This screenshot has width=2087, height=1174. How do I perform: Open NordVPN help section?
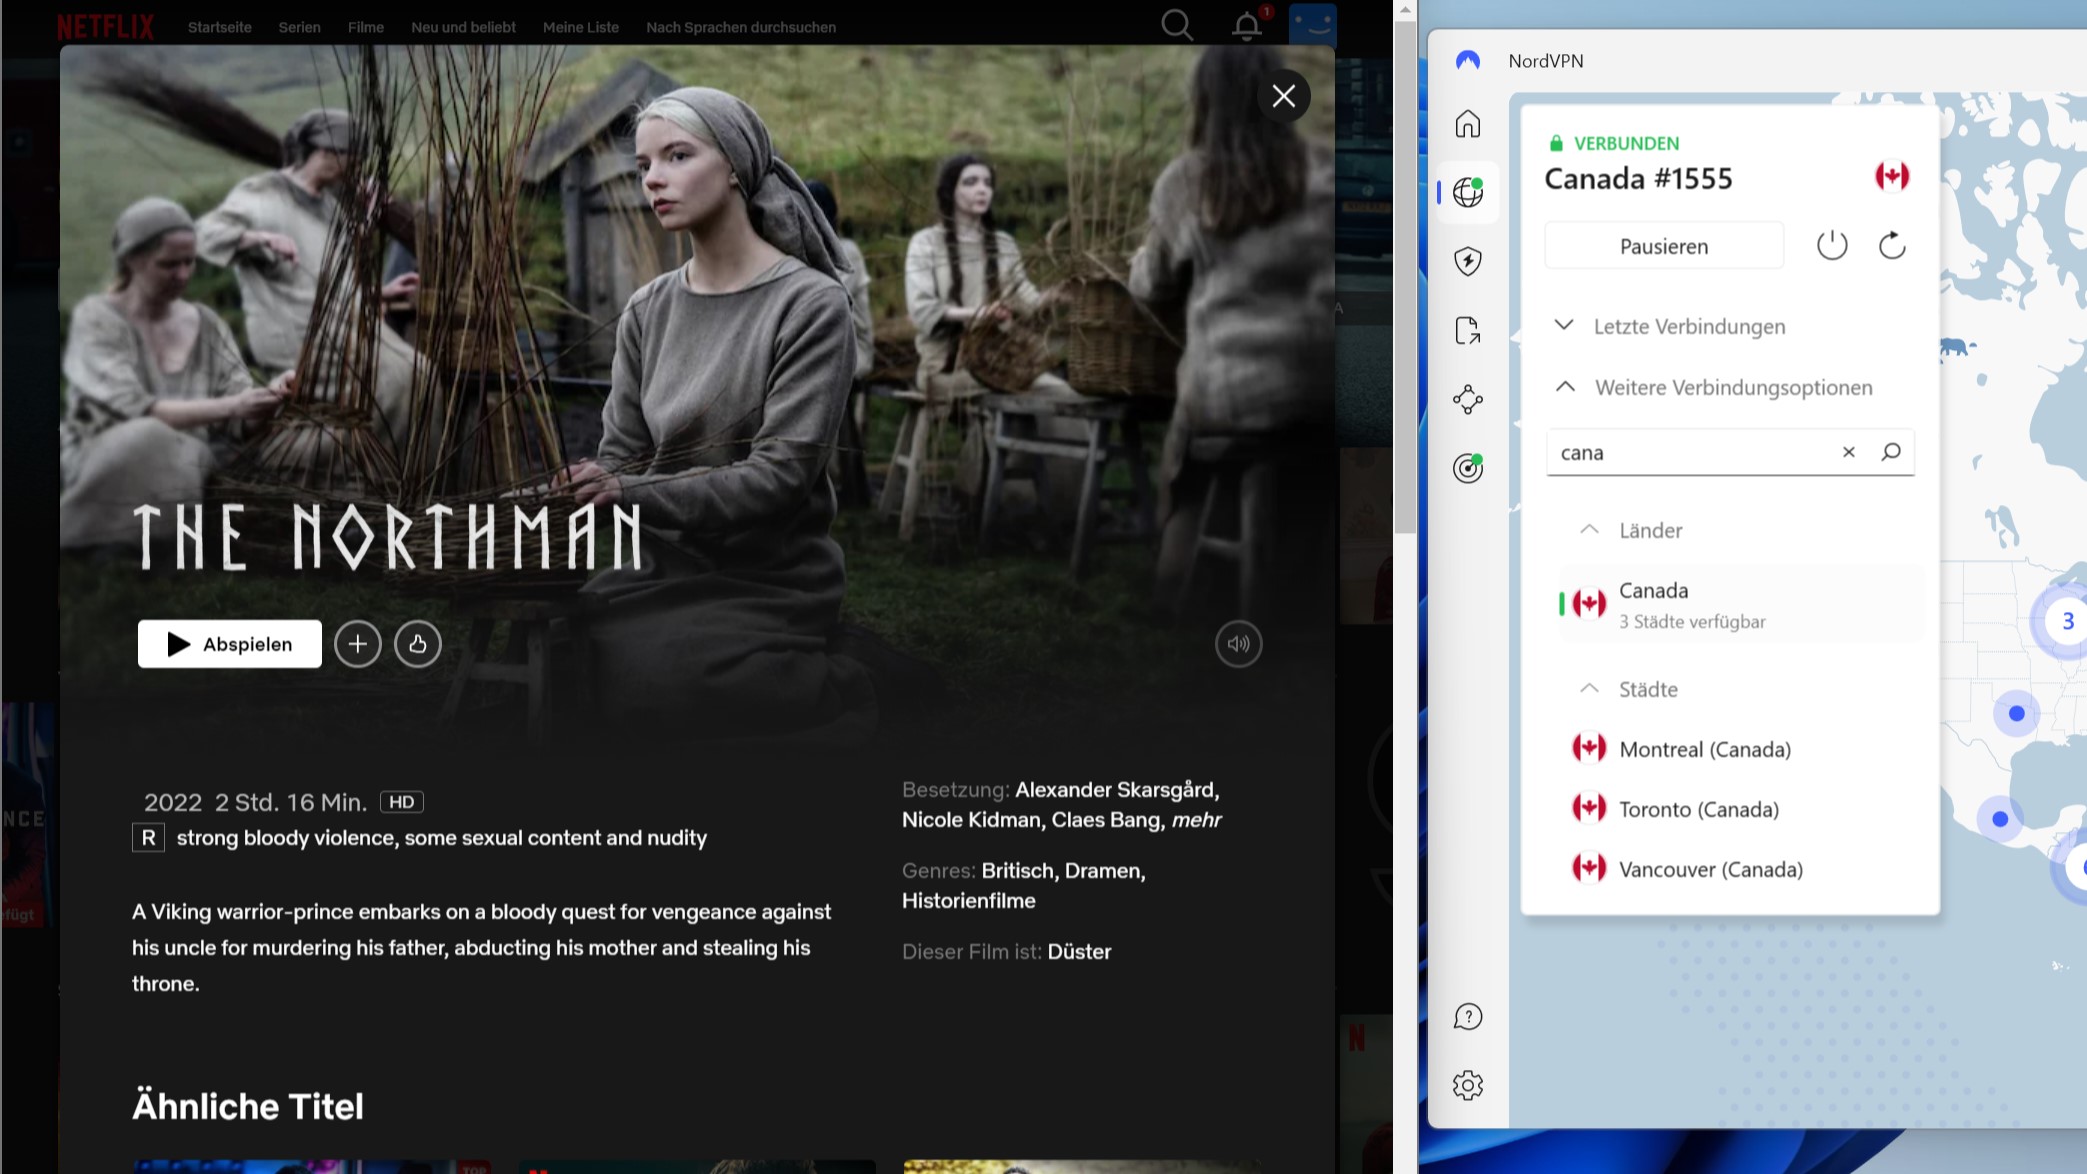click(x=1468, y=1017)
